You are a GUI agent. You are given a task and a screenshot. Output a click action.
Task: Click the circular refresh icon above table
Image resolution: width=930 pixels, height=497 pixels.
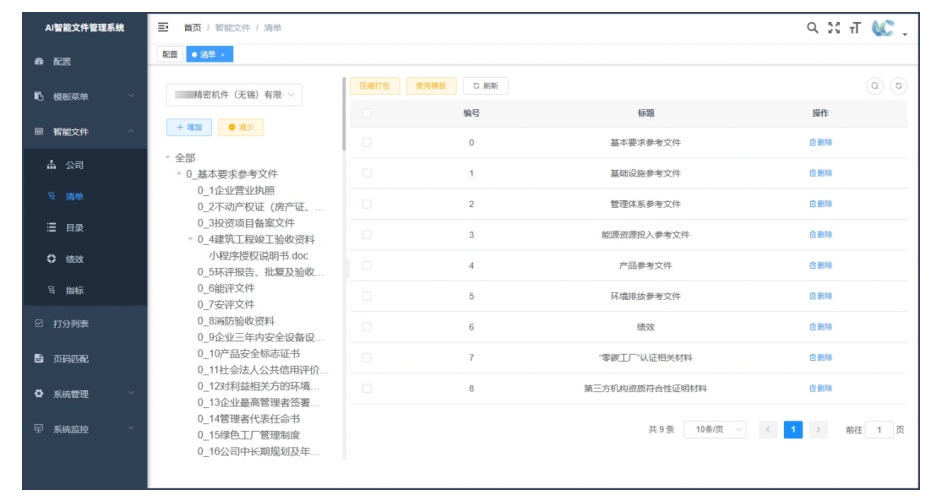898,87
